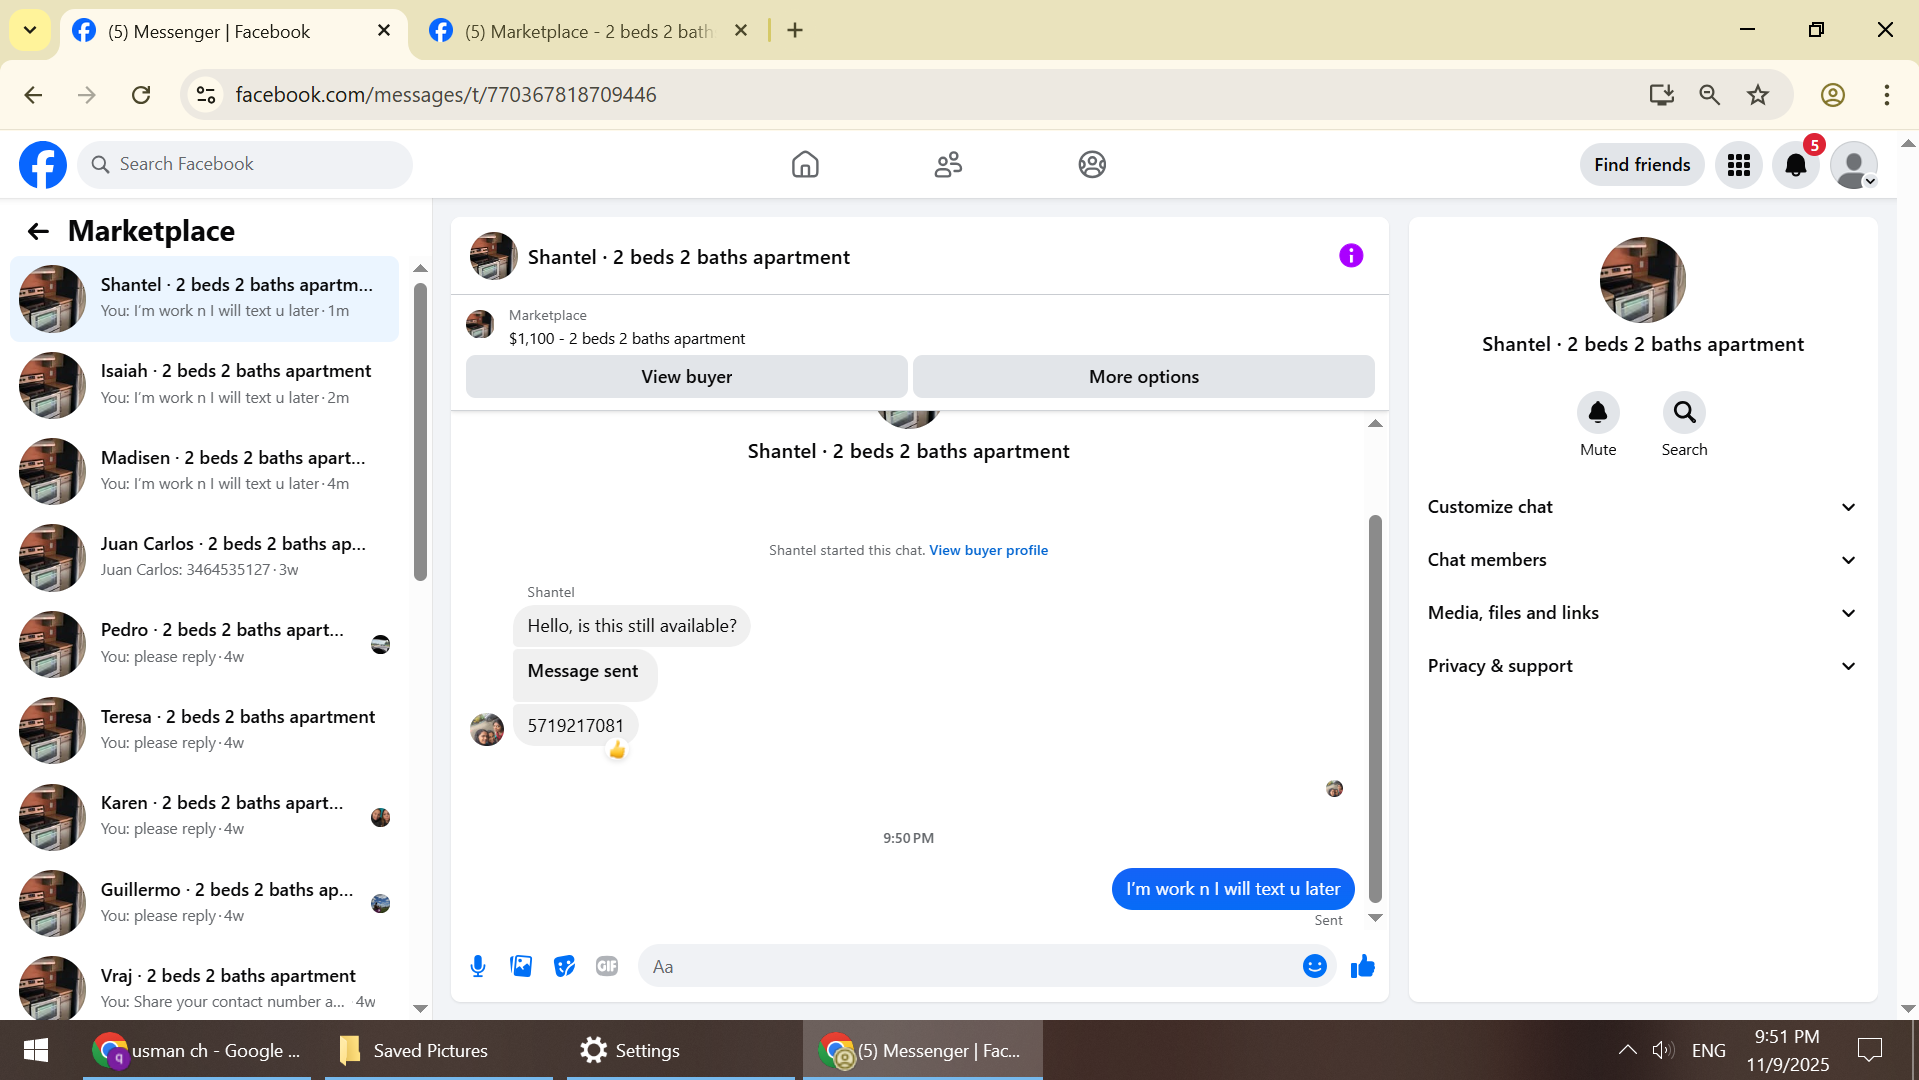Open Saved Pictures folder in taskbar

[439, 1050]
